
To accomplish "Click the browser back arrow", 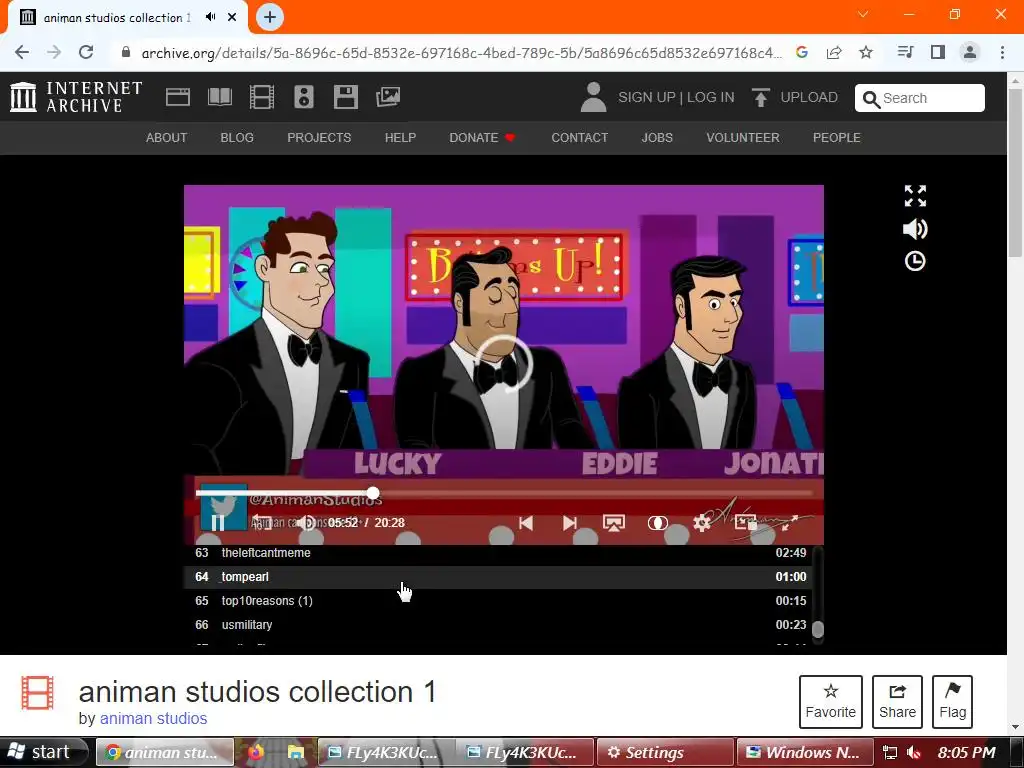I will tap(22, 52).
